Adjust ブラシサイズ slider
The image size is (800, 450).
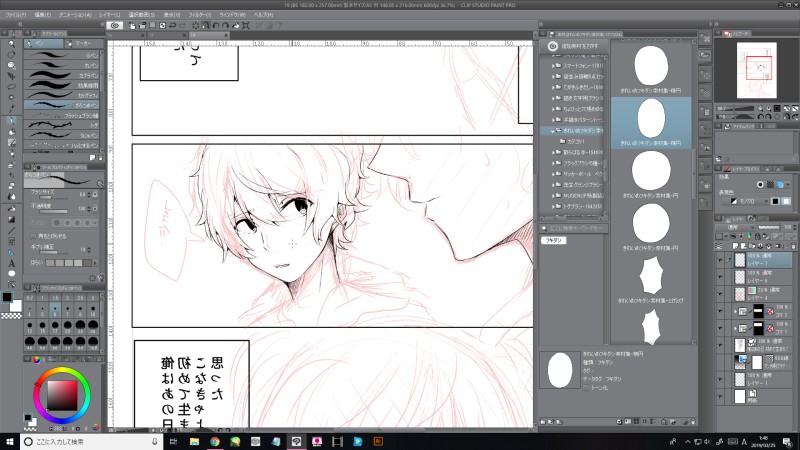[x=54, y=197]
